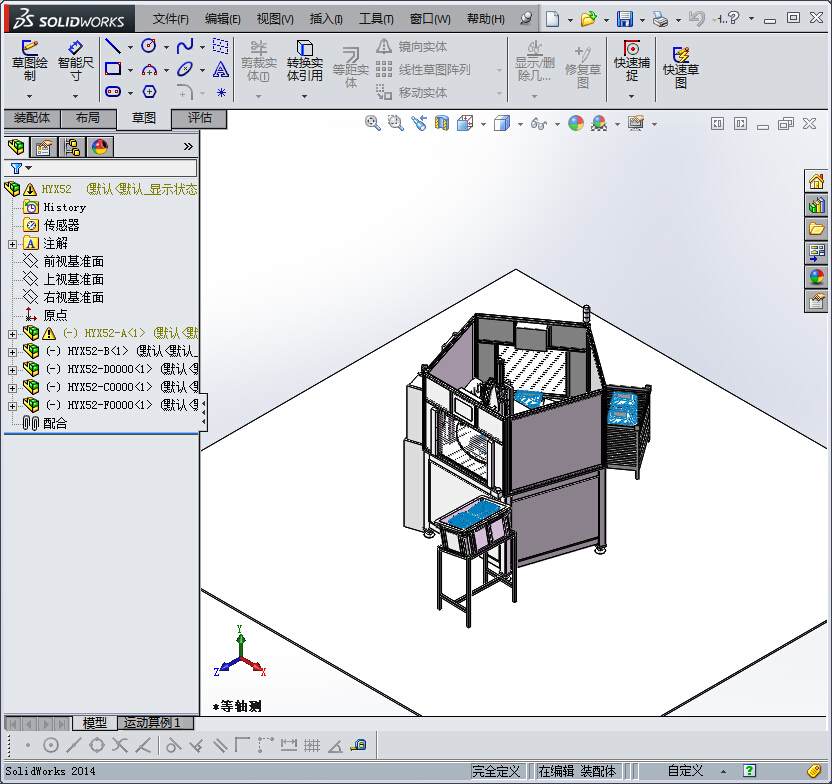Viewport: 832px width, 784px height.
Task: Open the View Orientation dropdown arrow
Action: click(x=483, y=124)
